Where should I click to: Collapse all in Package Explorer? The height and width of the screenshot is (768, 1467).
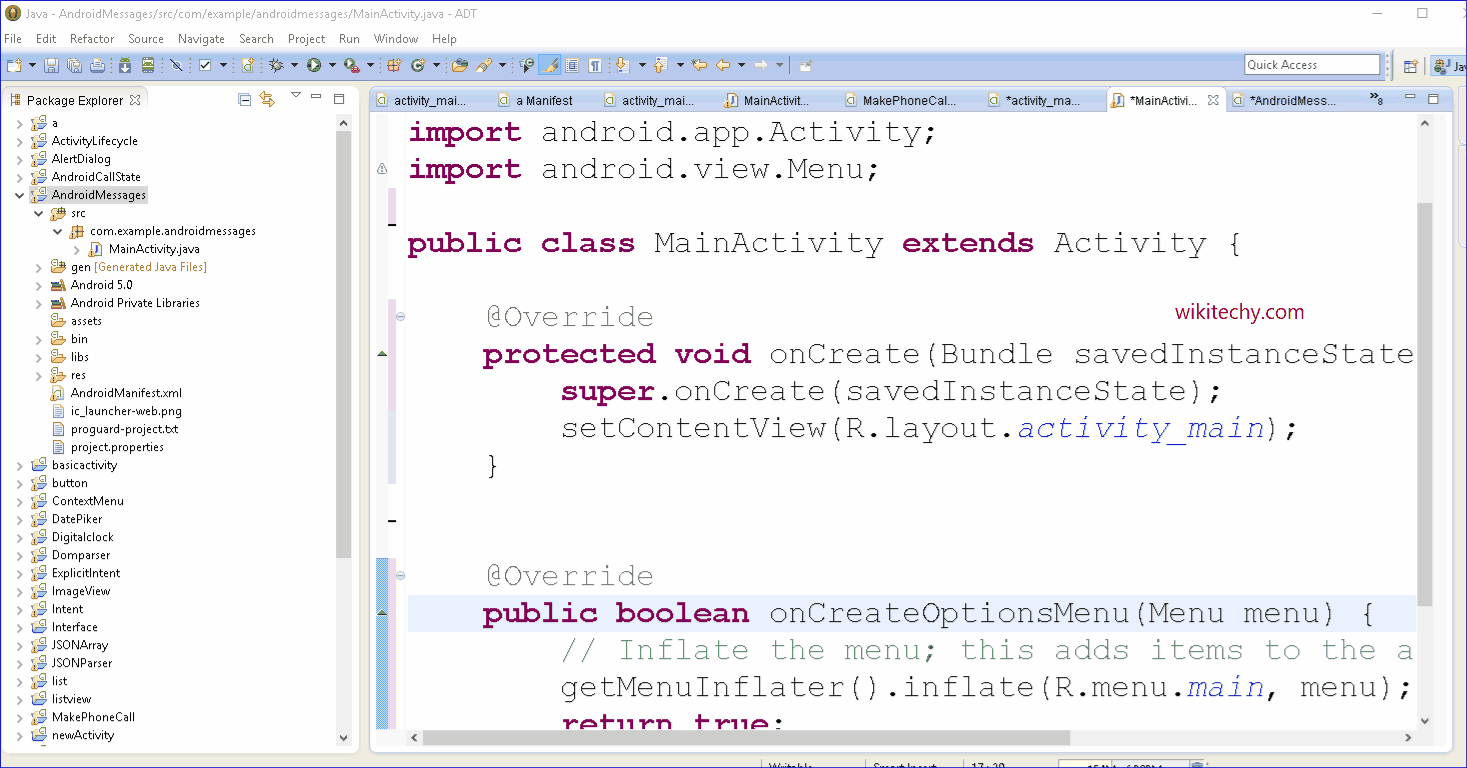click(x=245, y=99)
